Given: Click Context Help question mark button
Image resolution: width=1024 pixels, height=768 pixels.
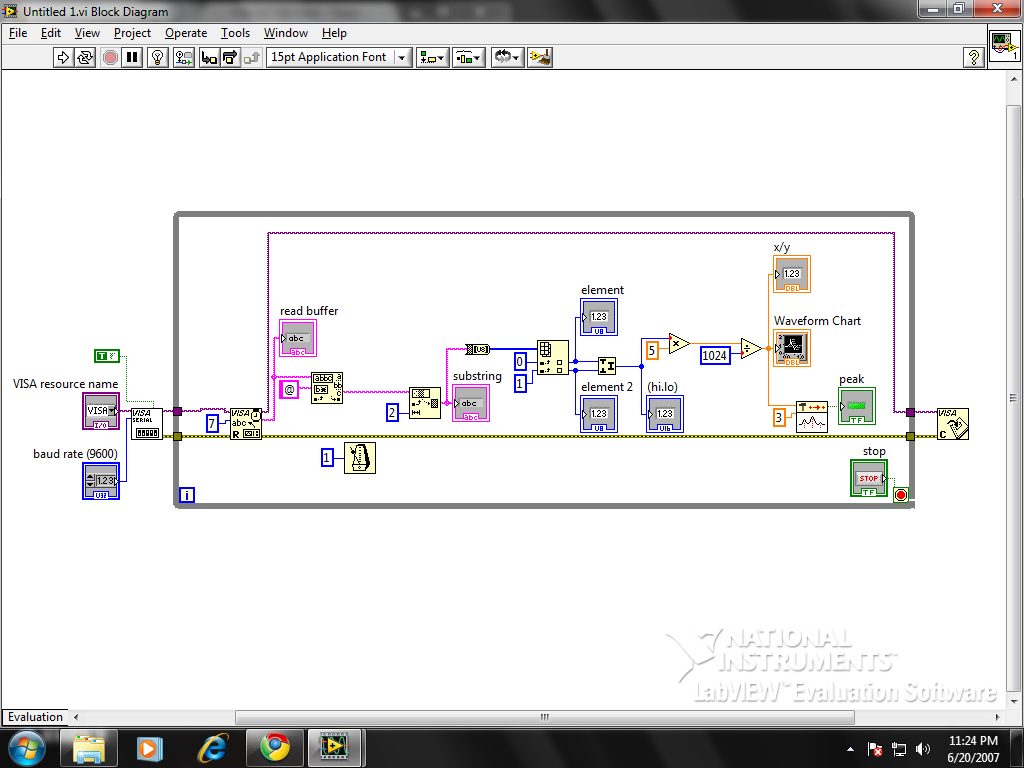Looking at the screenshot, I should pos(974,57).
